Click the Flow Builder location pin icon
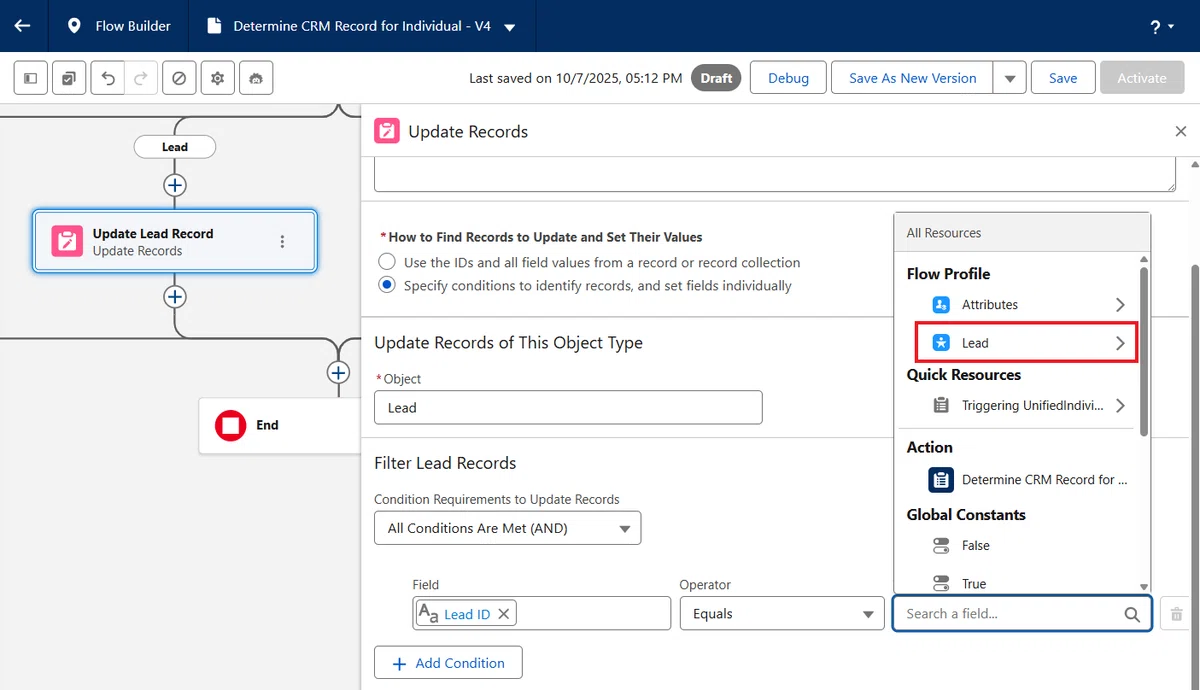 (x=74, y=26)
